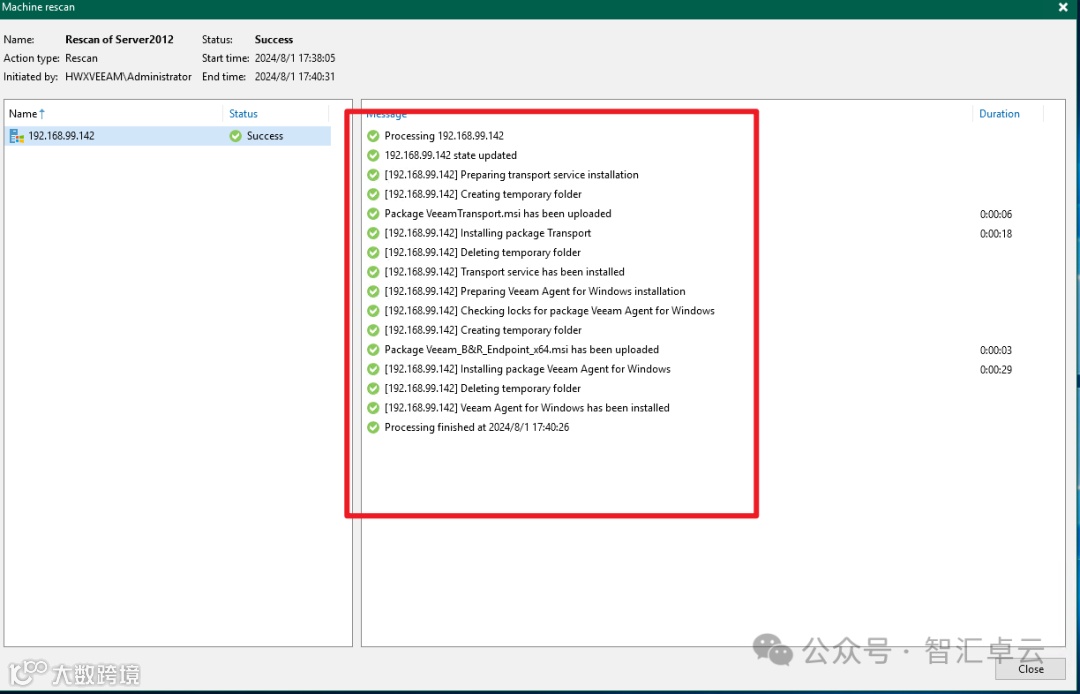Click check icon for Transport service has been installed

point(373,272)
